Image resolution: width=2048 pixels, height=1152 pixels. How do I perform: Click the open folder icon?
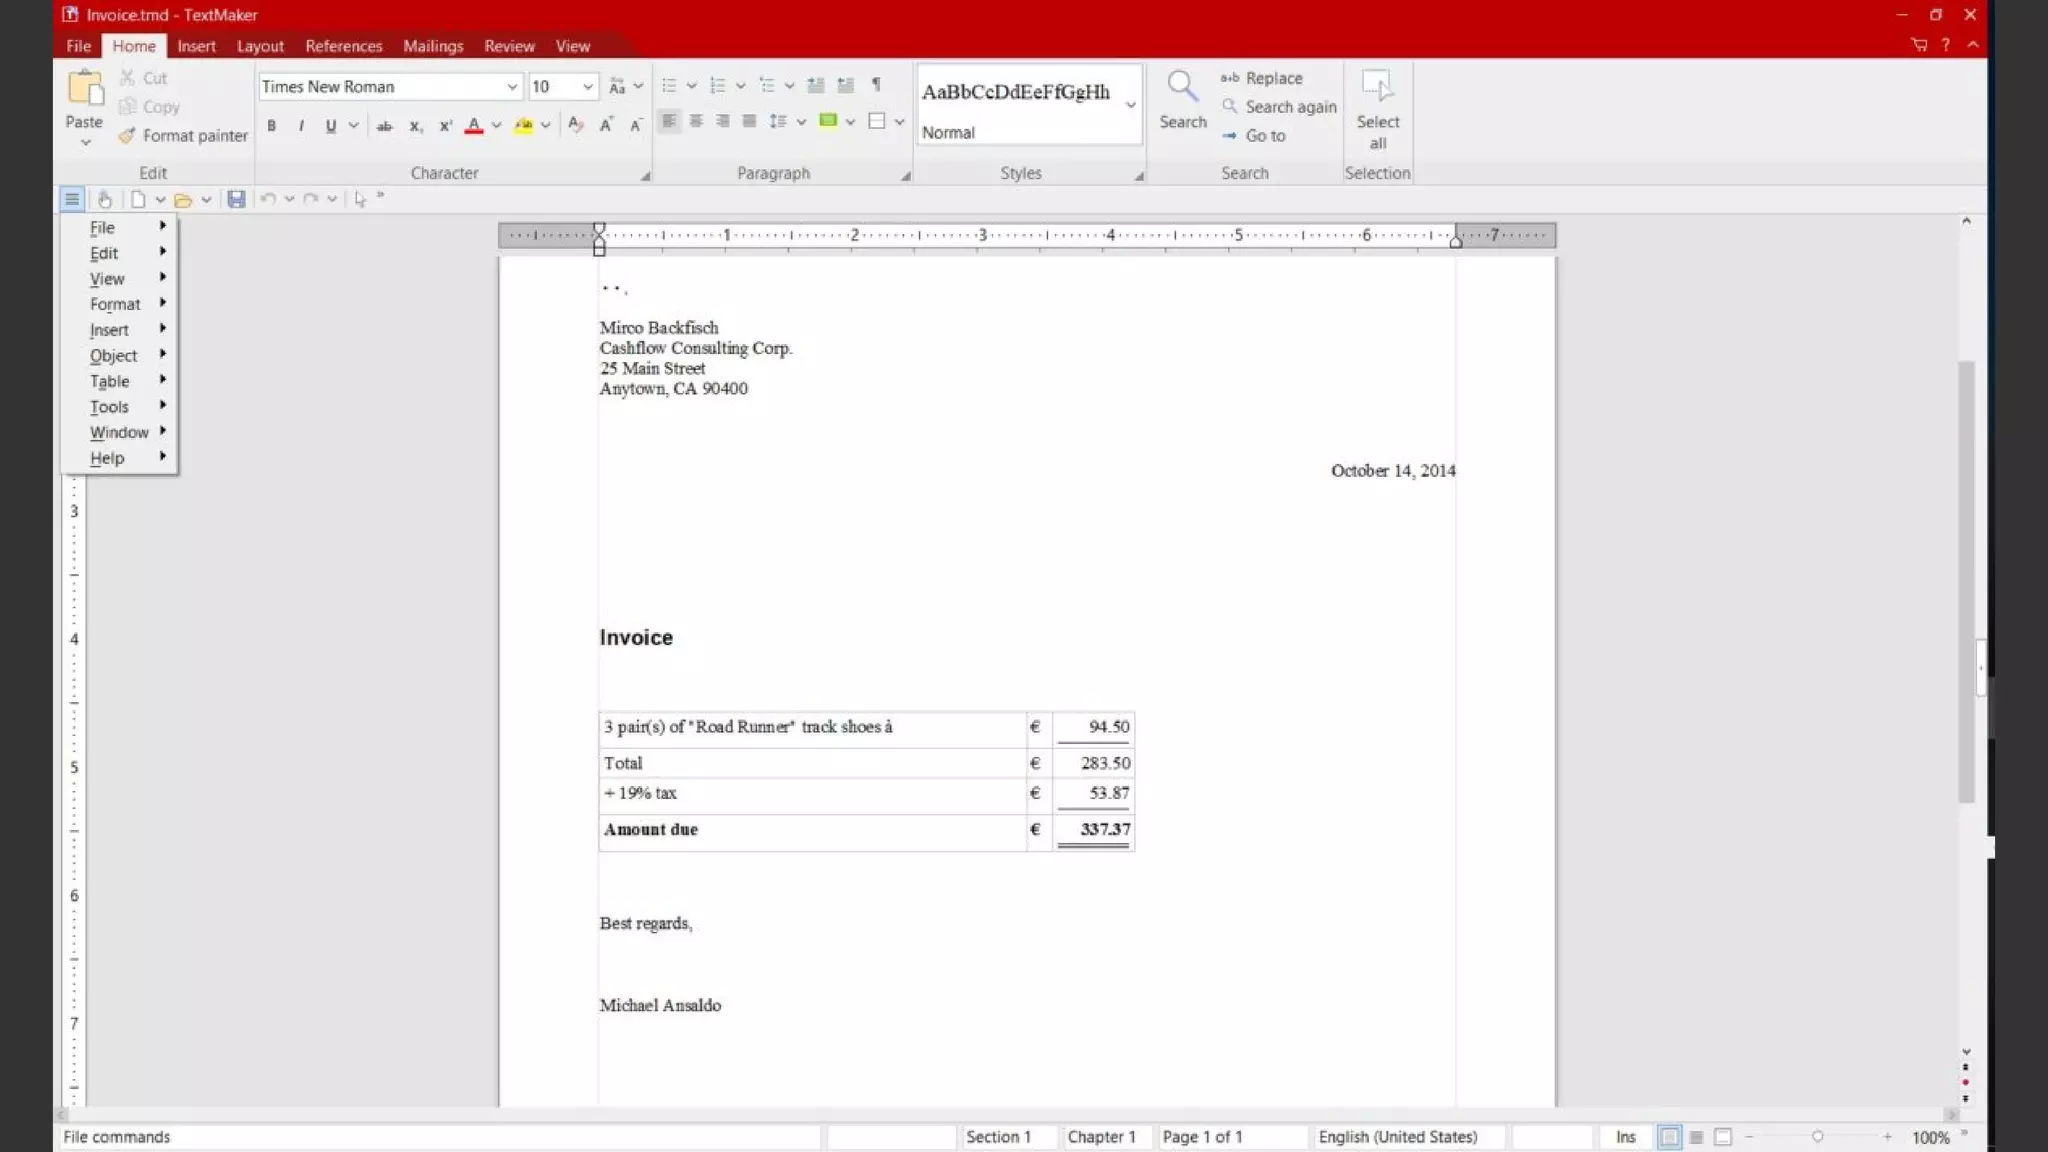click(183, 199)
